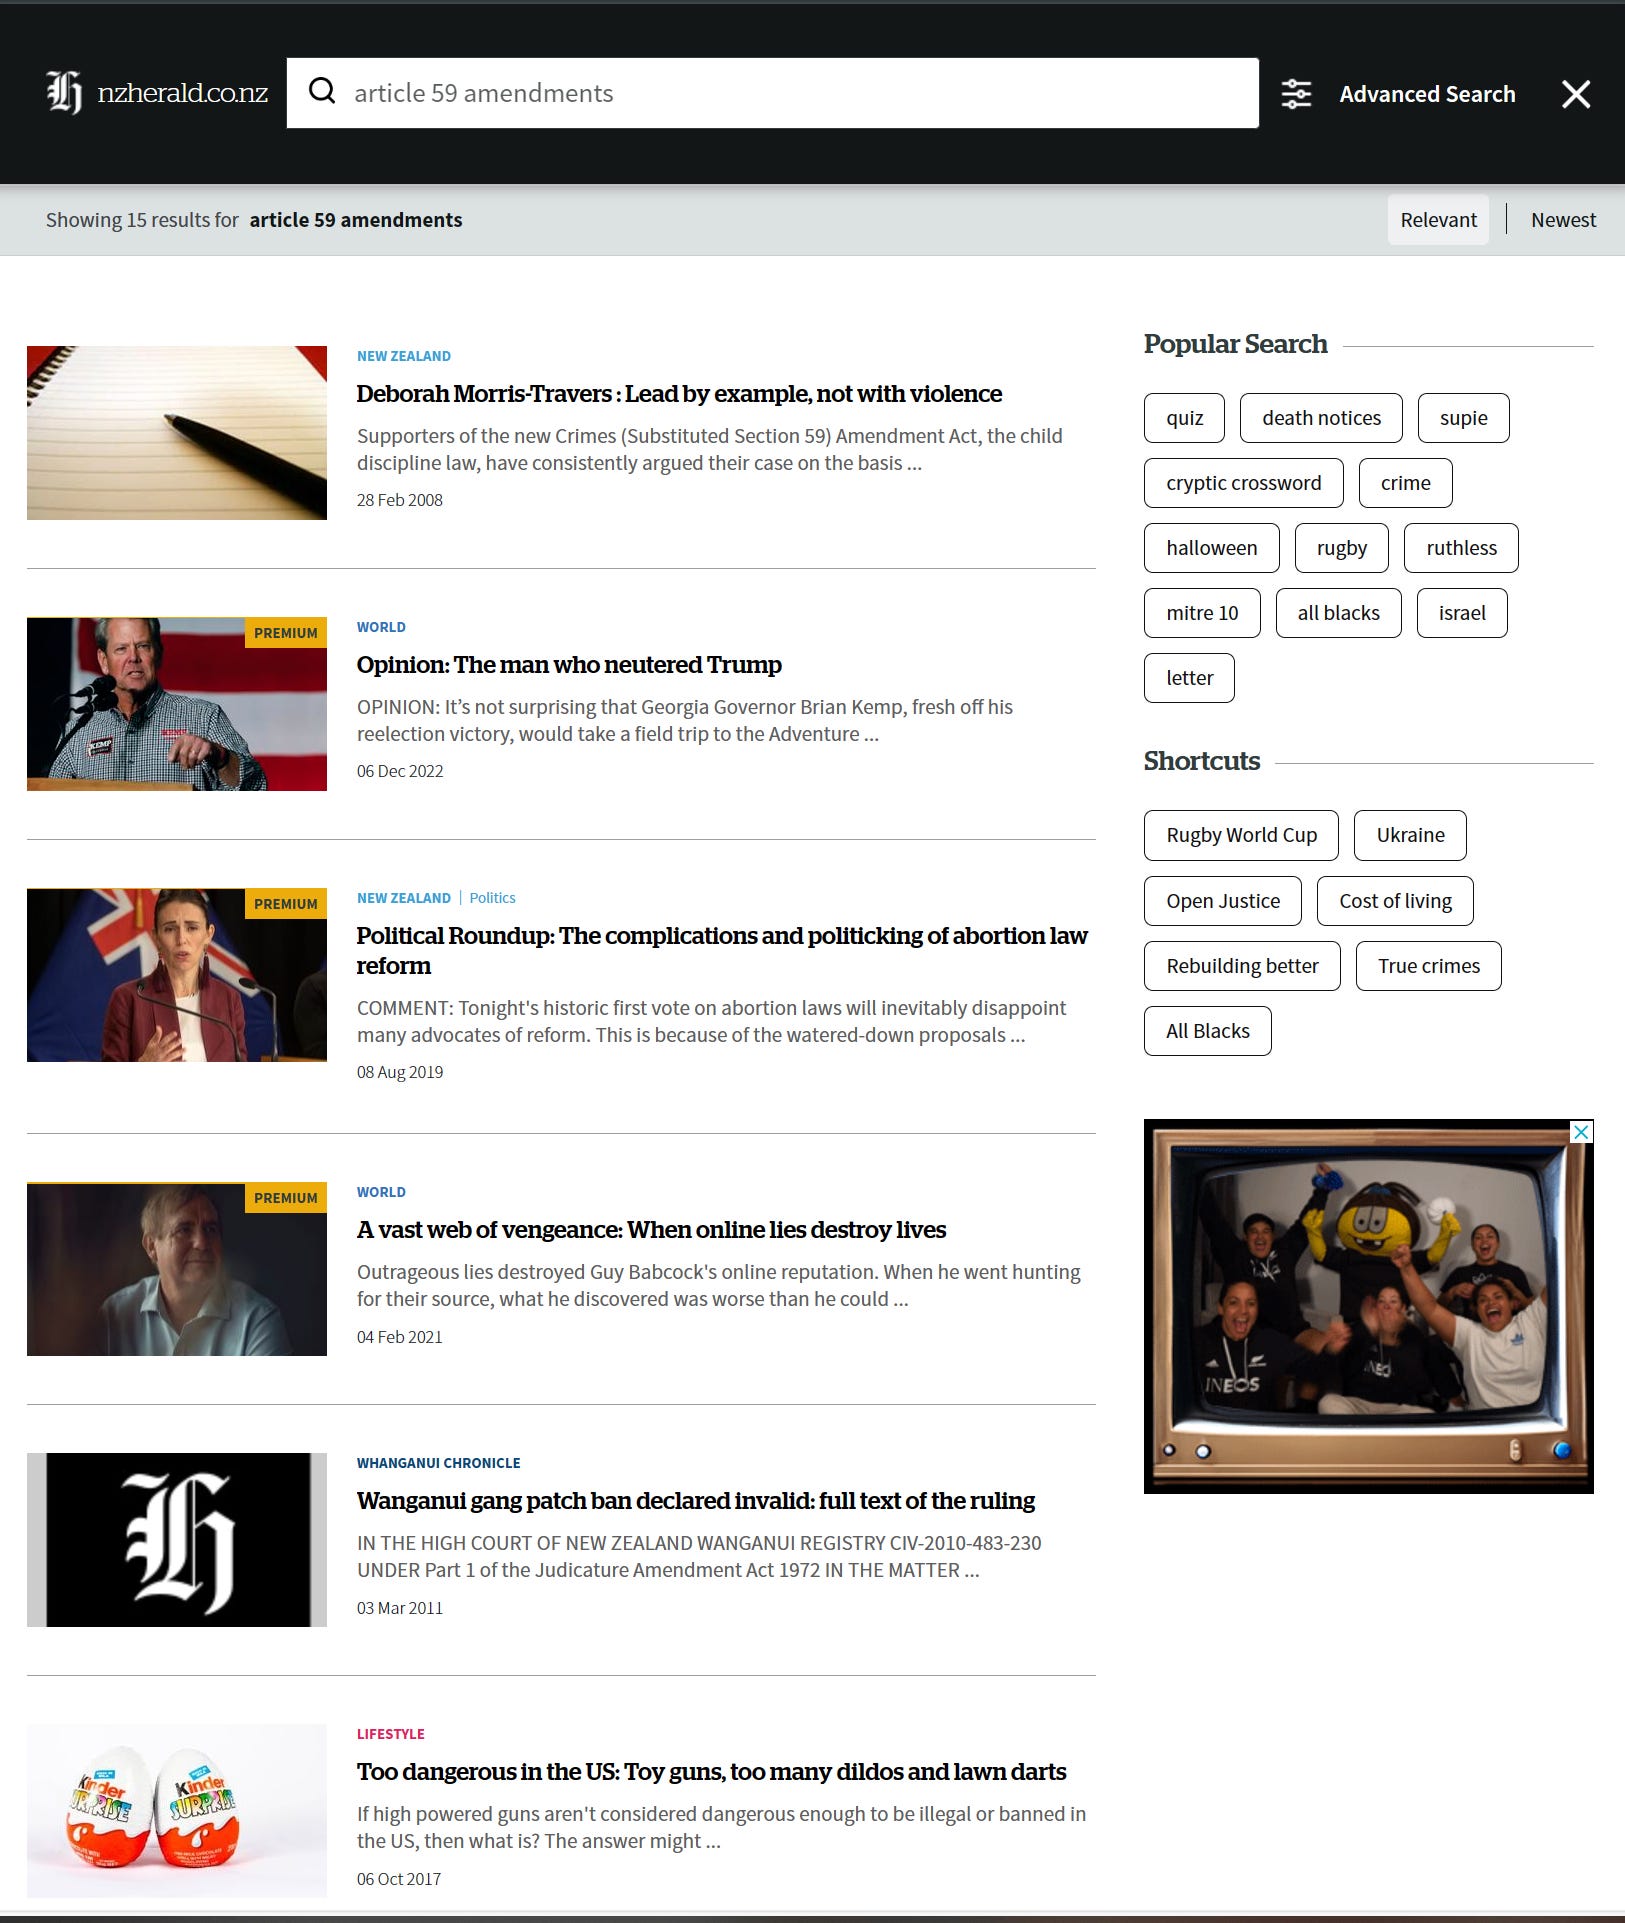Click the NZ Herald logo icon
1625x1923 pixels.
64,93
